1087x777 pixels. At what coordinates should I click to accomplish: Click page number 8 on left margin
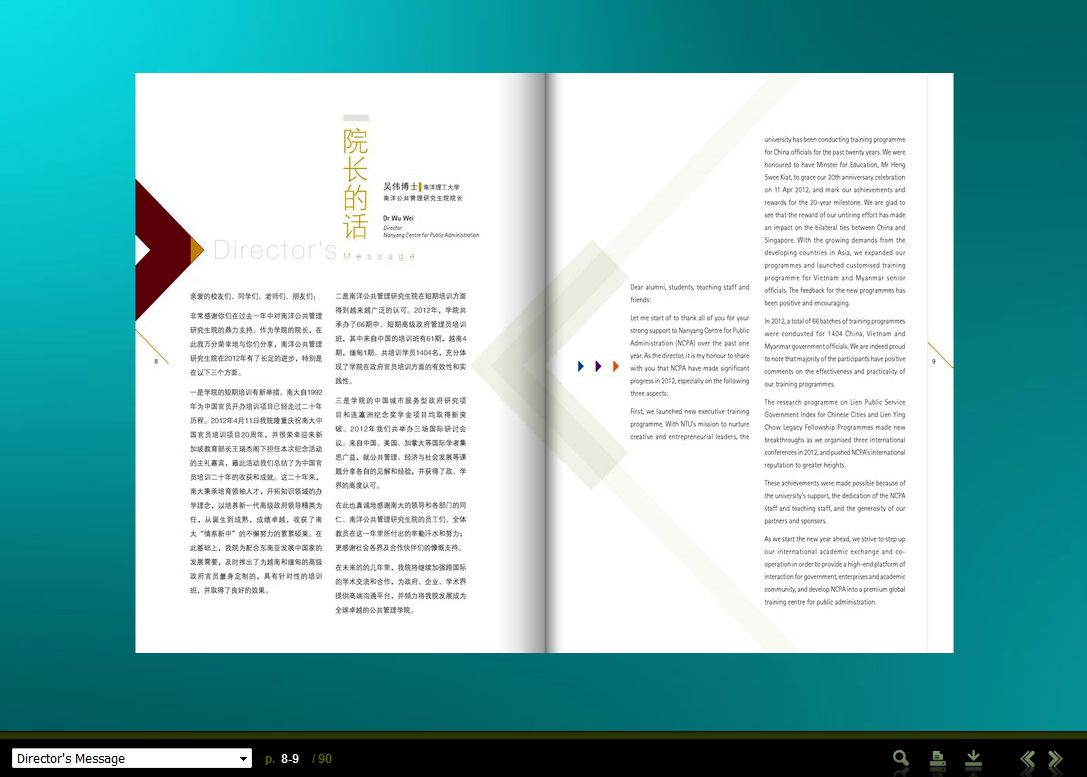coord(156,361)
